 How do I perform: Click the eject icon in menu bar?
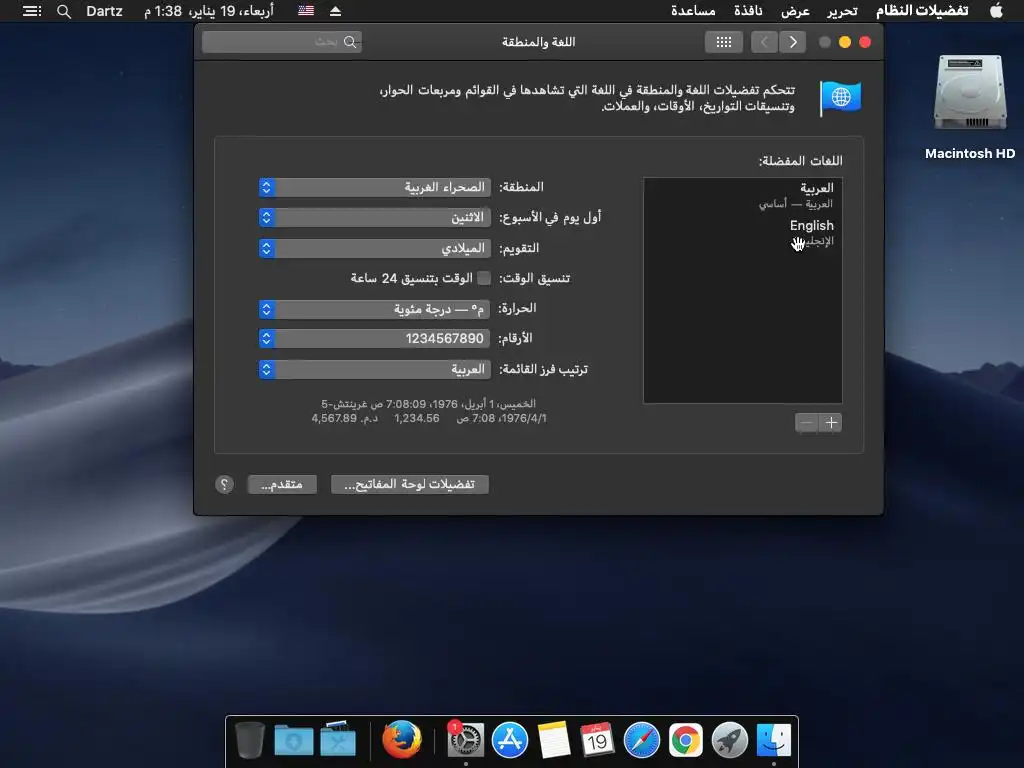[335, 11]
